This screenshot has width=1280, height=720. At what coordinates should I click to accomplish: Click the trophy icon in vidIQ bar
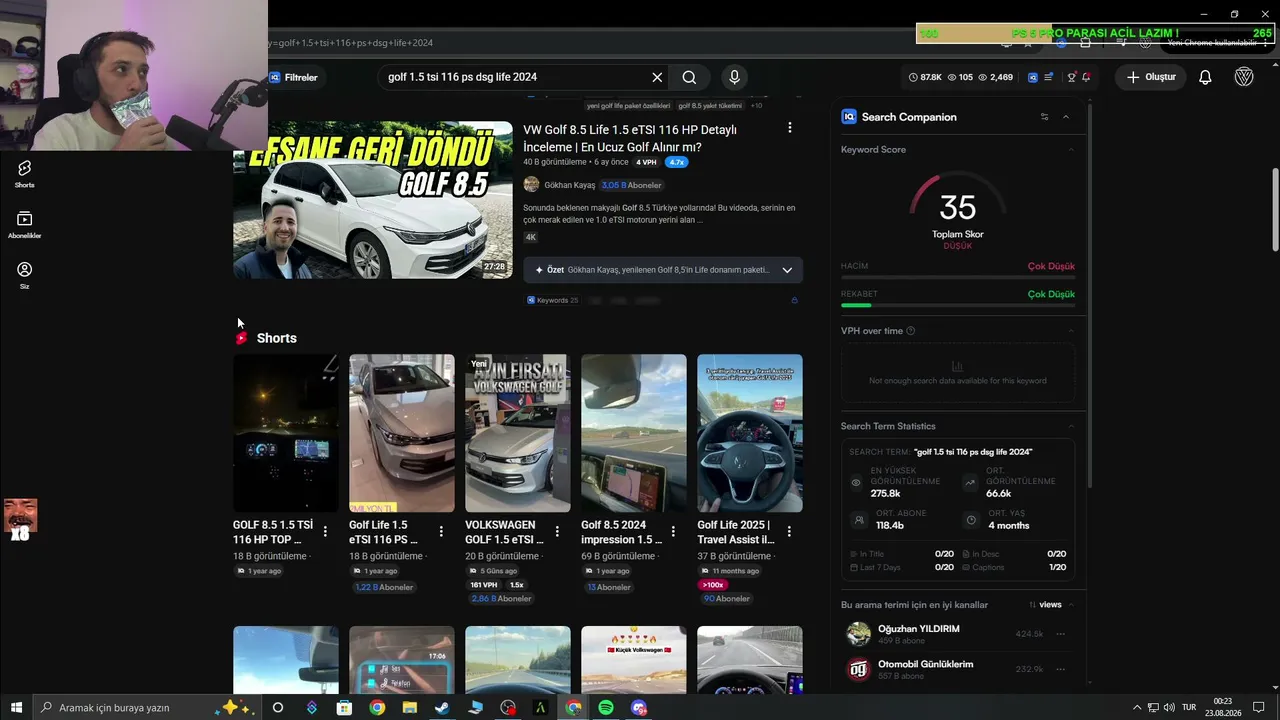(x=1071, y=77)
